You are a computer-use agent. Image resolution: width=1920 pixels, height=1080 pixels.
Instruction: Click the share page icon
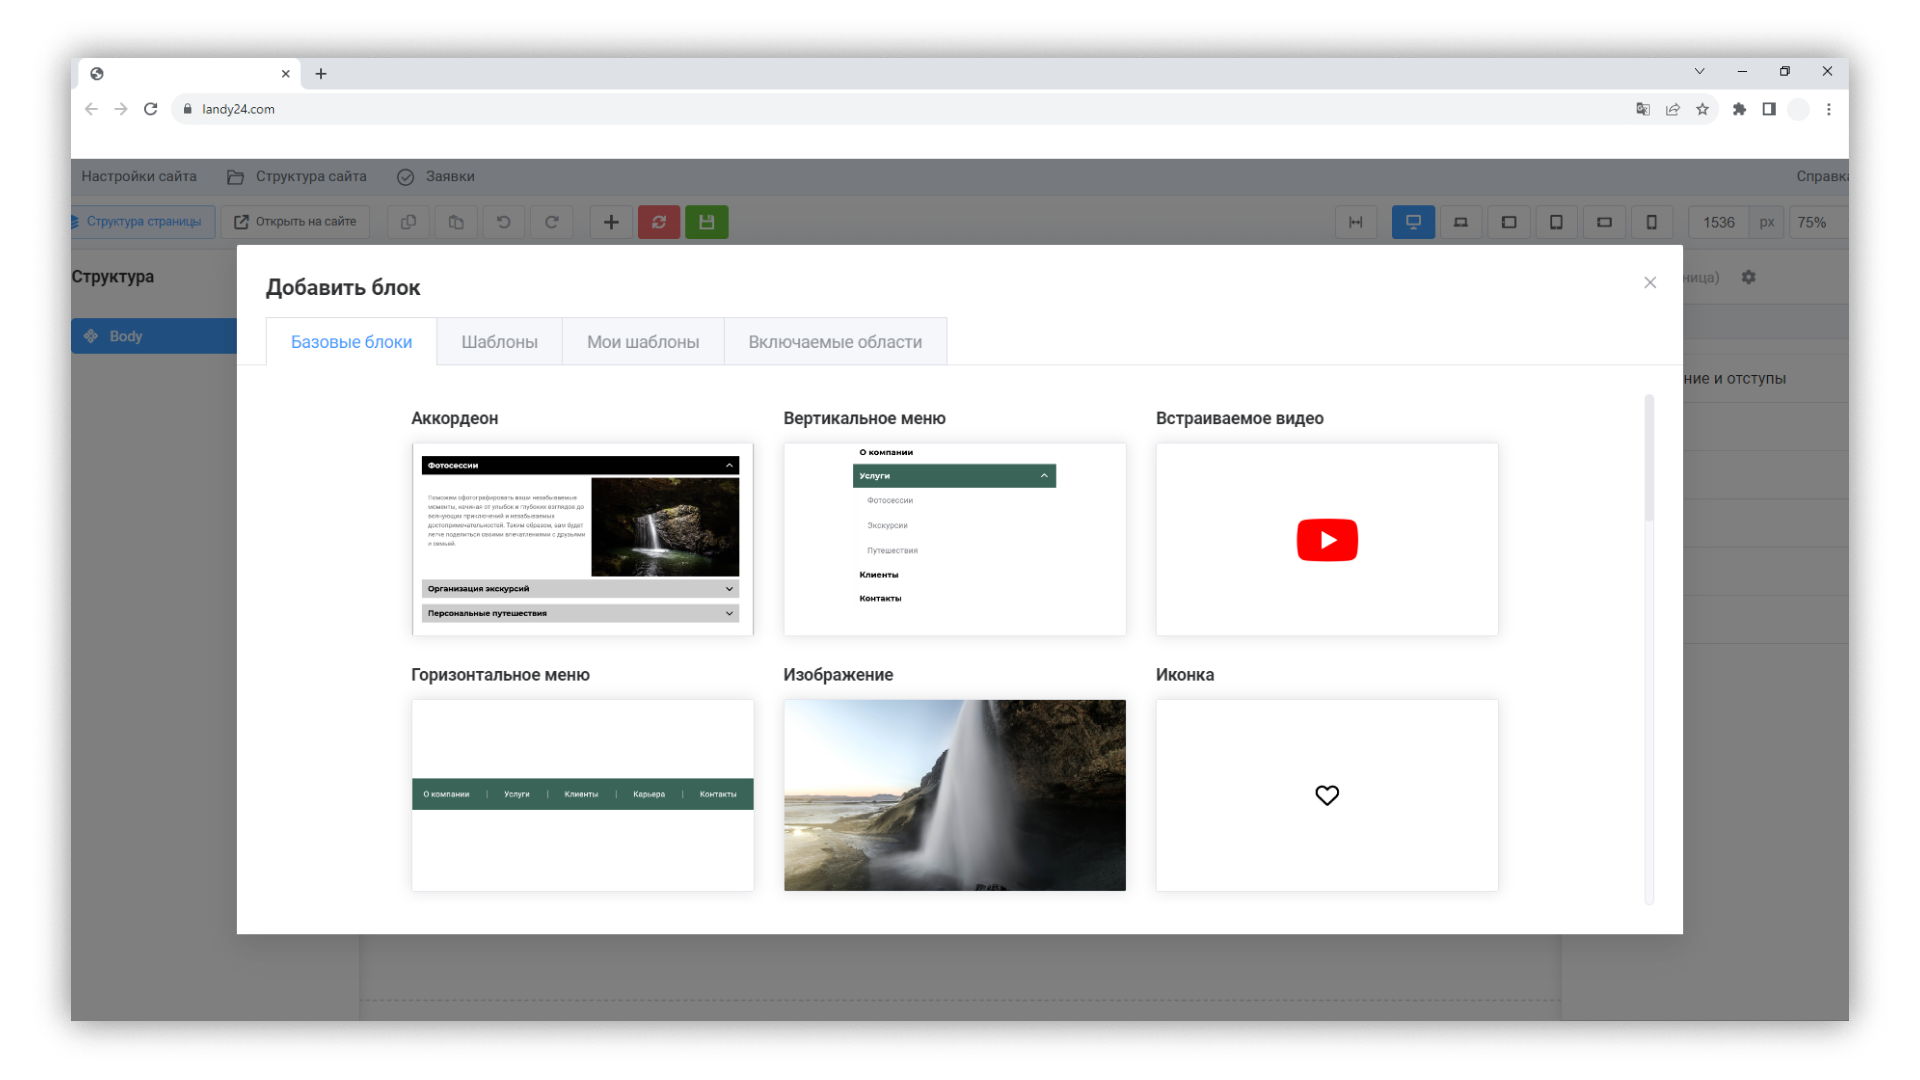[x=1673, y=109]
